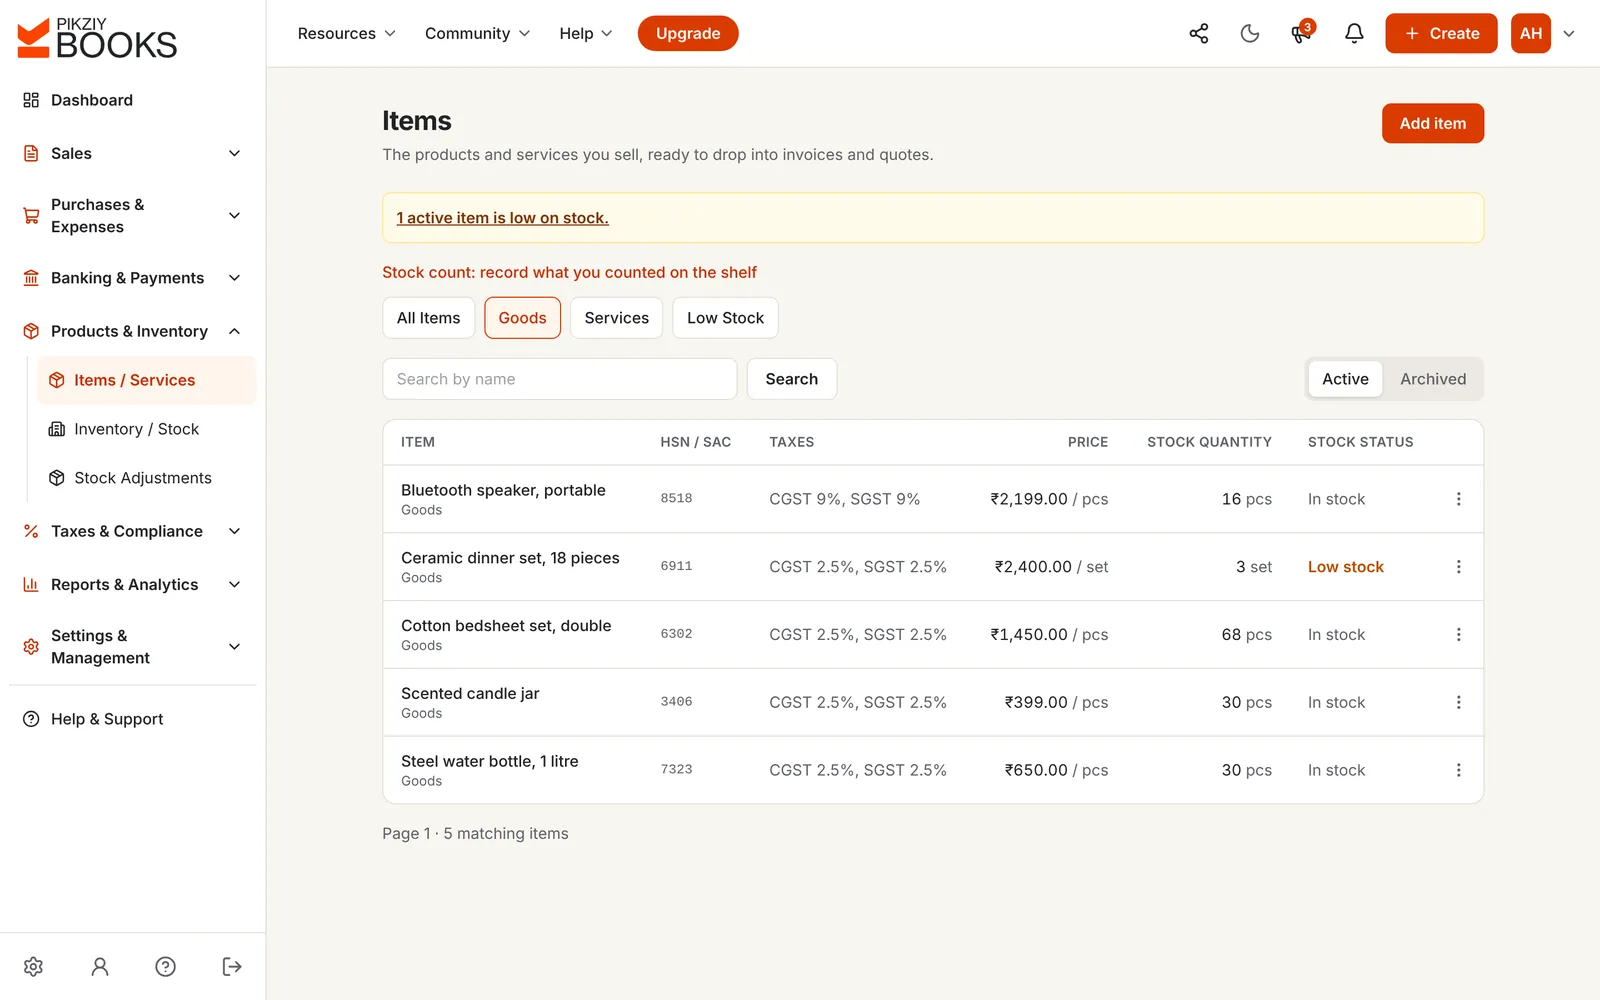Open the low on stock alert link
Image resolution: width=1600 pixels, height=1000 pixels.
click(x=502, y=218)
